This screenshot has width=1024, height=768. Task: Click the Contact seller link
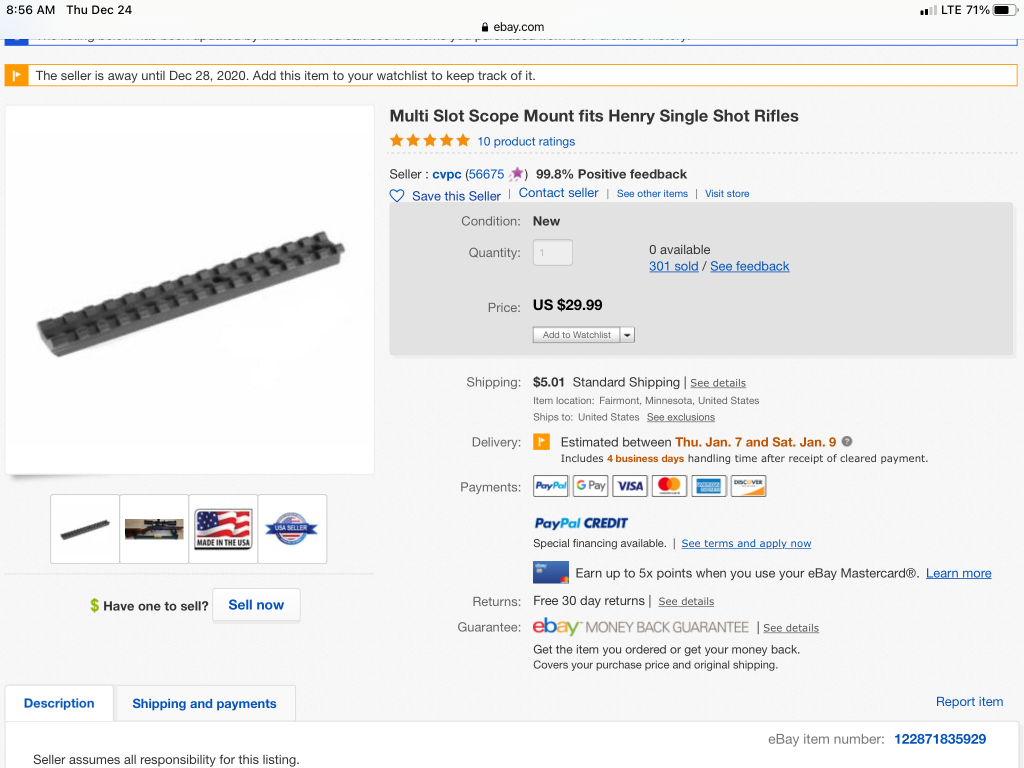pos(558,193)
